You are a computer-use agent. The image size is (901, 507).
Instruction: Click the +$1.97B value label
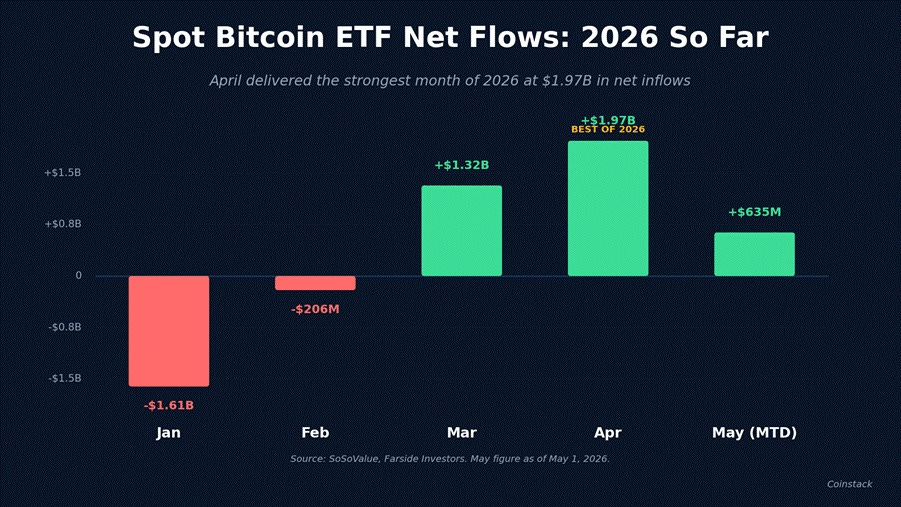point(608,120)
